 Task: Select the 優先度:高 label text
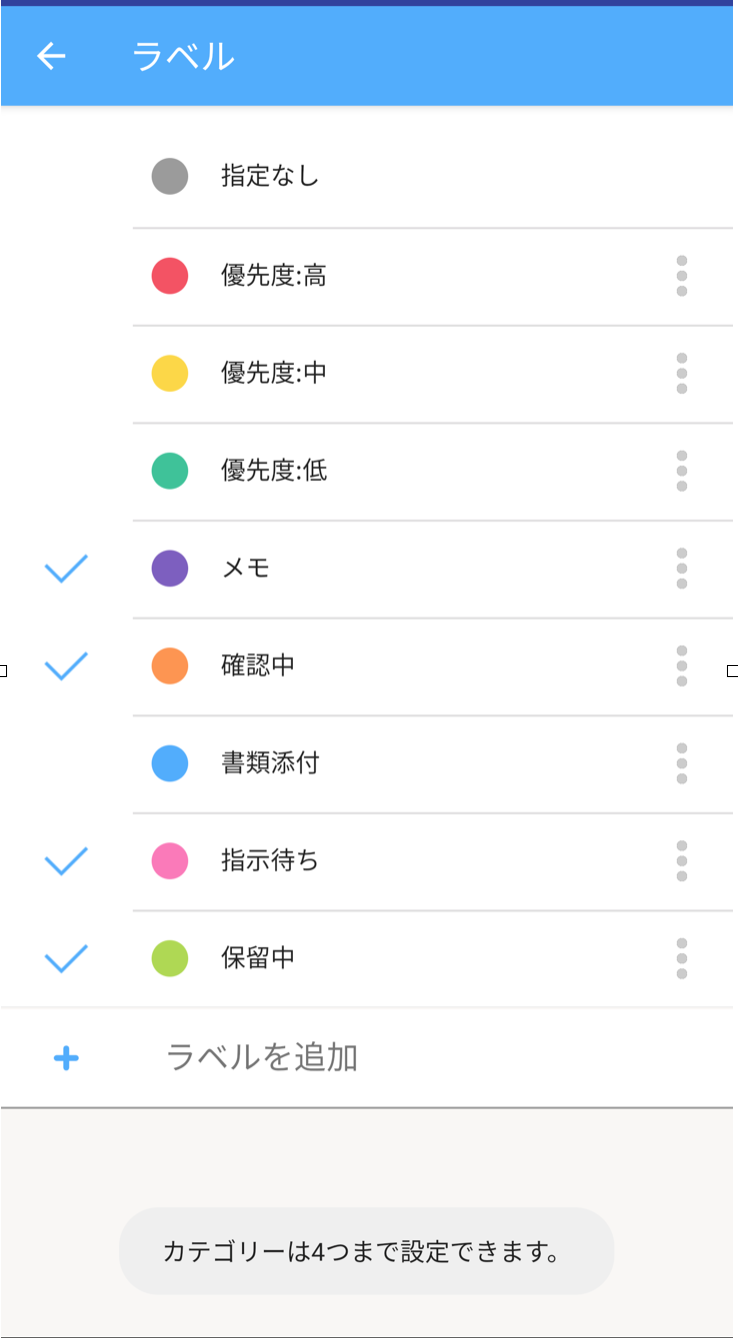coord(274,276)
